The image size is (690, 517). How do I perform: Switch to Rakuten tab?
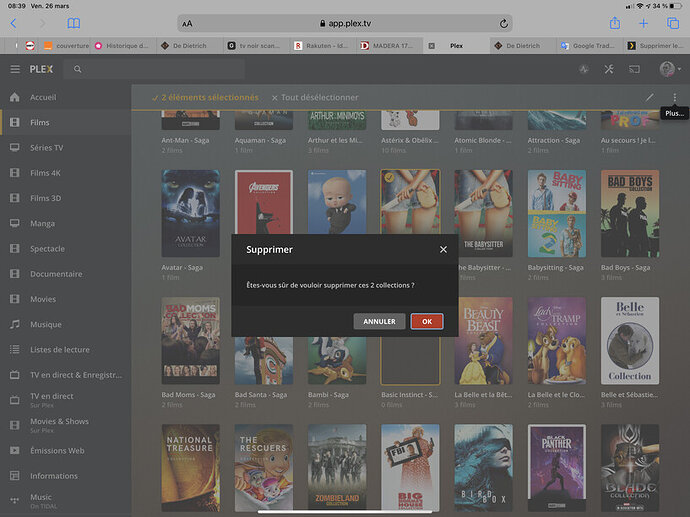(323, 46)
